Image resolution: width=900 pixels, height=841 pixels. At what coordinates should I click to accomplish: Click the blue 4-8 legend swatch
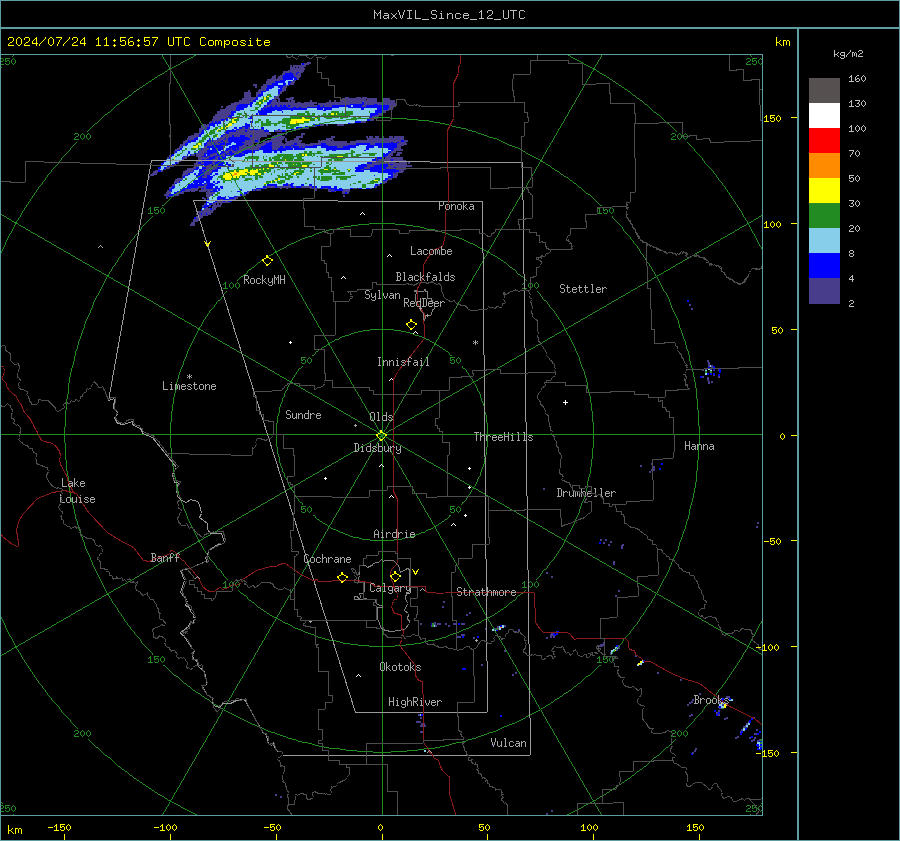(824, 266)
